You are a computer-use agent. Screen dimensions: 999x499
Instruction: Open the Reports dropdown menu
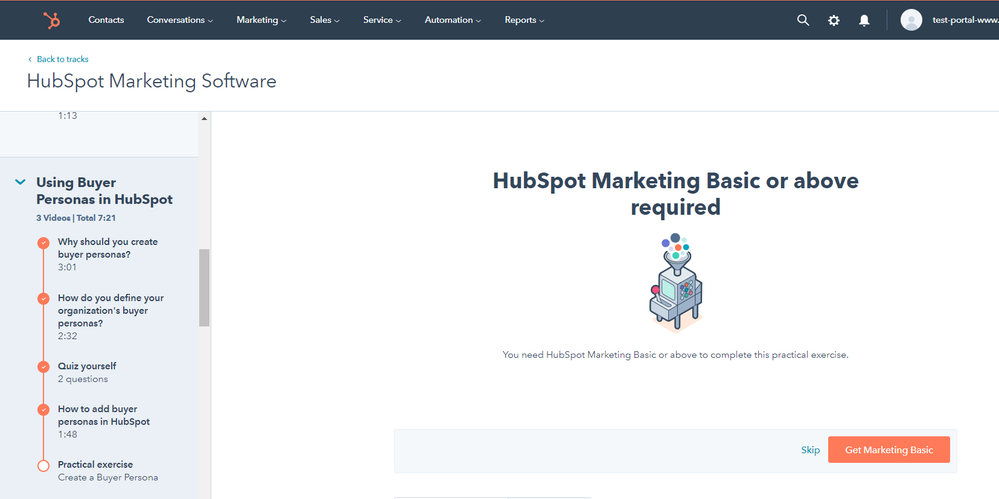[x=524, y=20]
